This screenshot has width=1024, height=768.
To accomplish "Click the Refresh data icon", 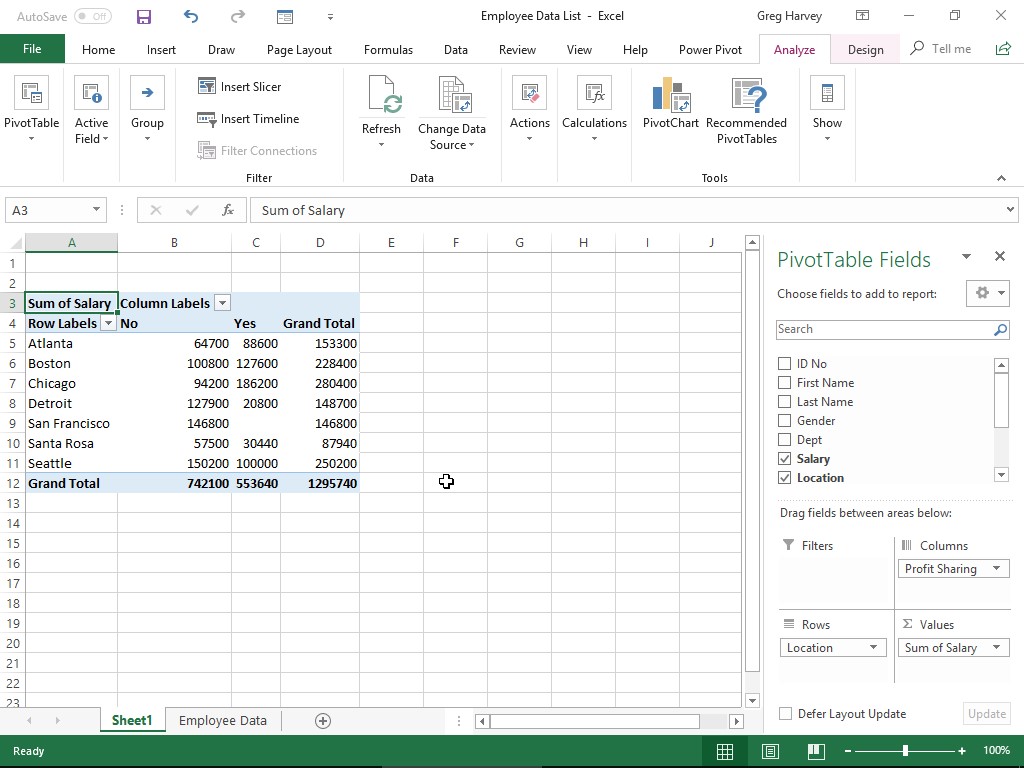I will tap(381, 98).
